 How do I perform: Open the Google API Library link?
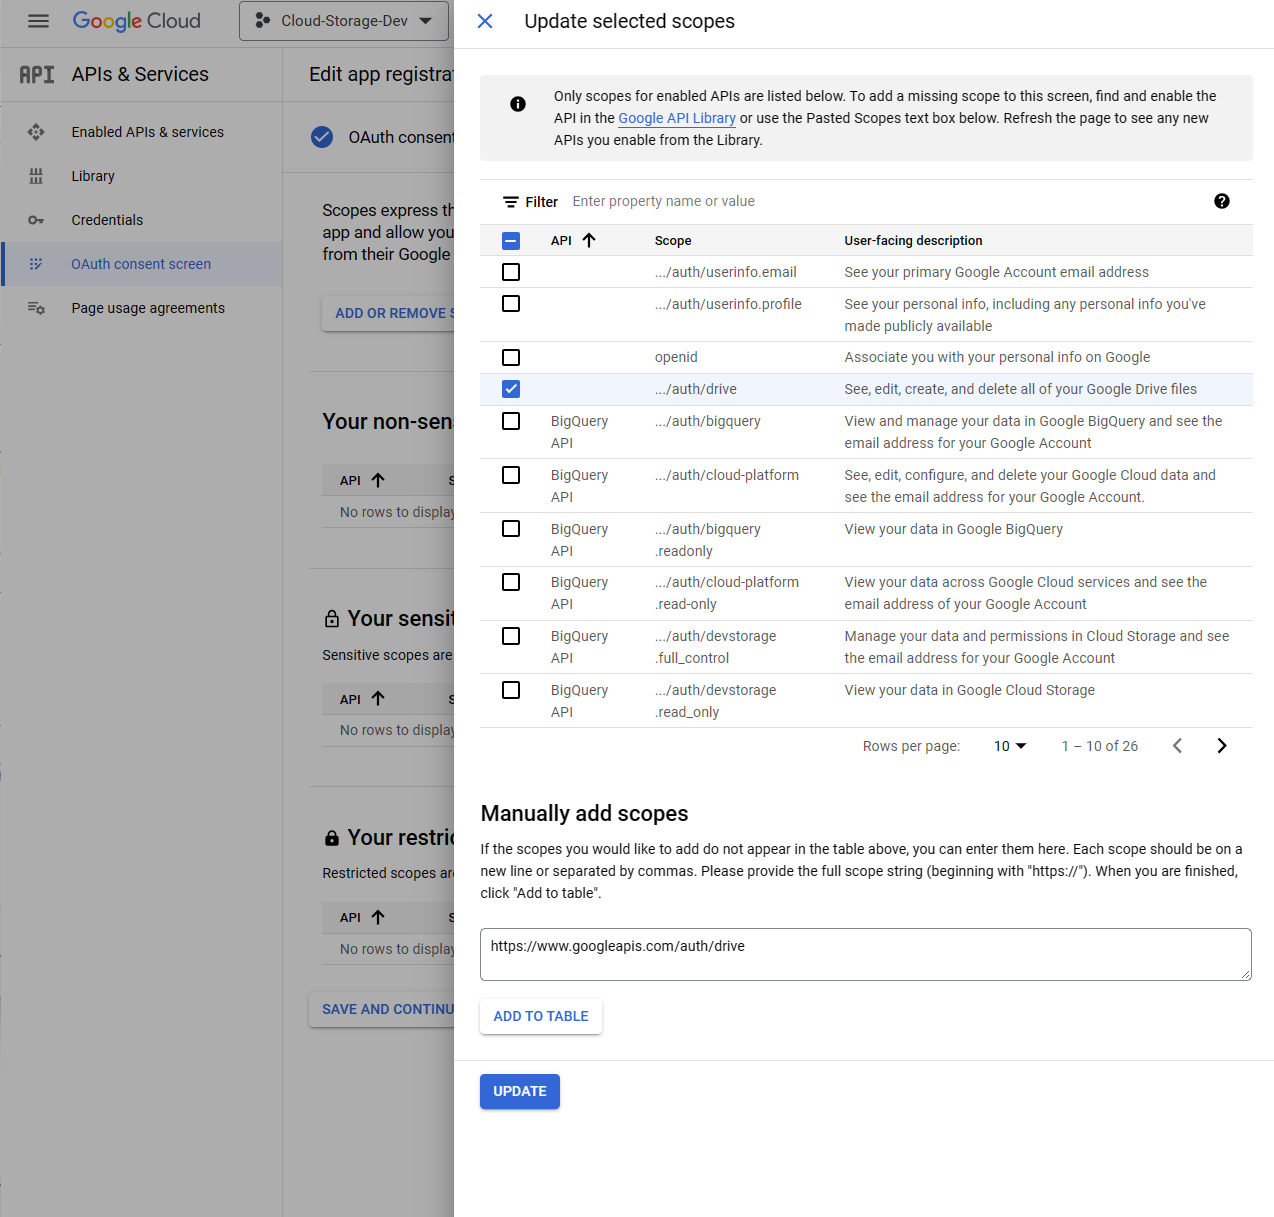(676, 118)
